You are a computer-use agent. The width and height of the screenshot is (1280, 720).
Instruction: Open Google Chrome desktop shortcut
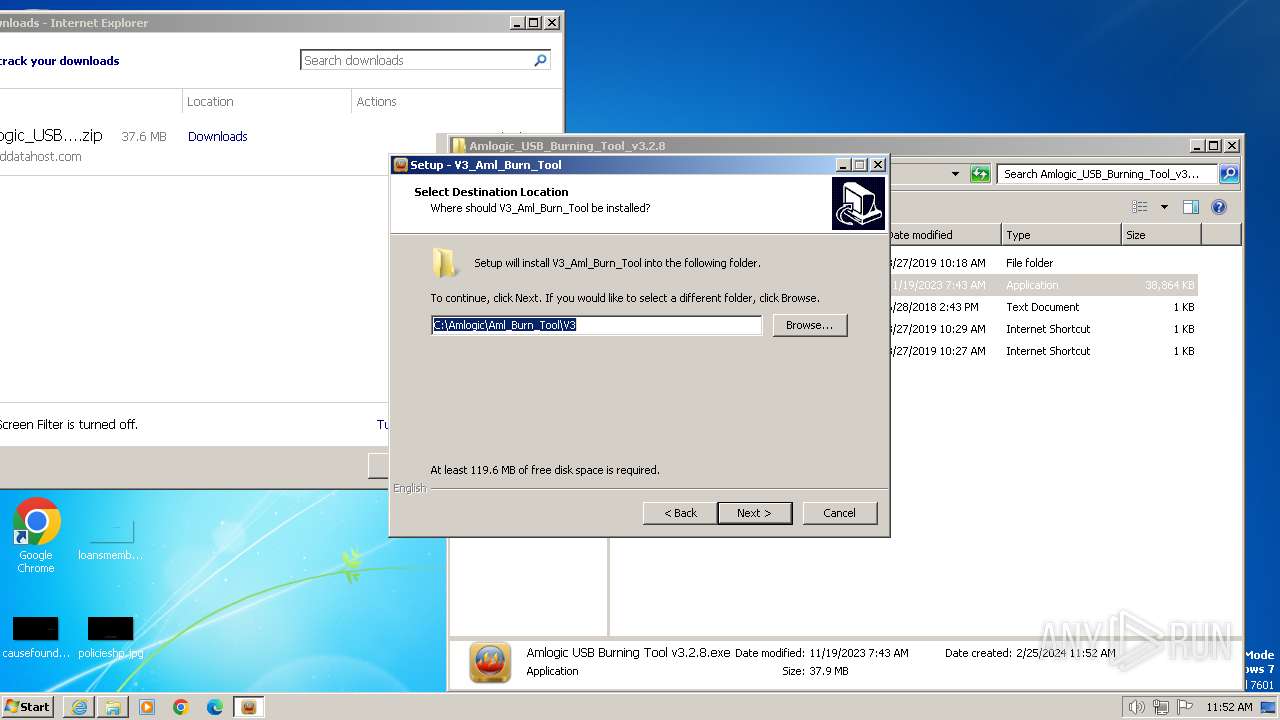(36, 536)
